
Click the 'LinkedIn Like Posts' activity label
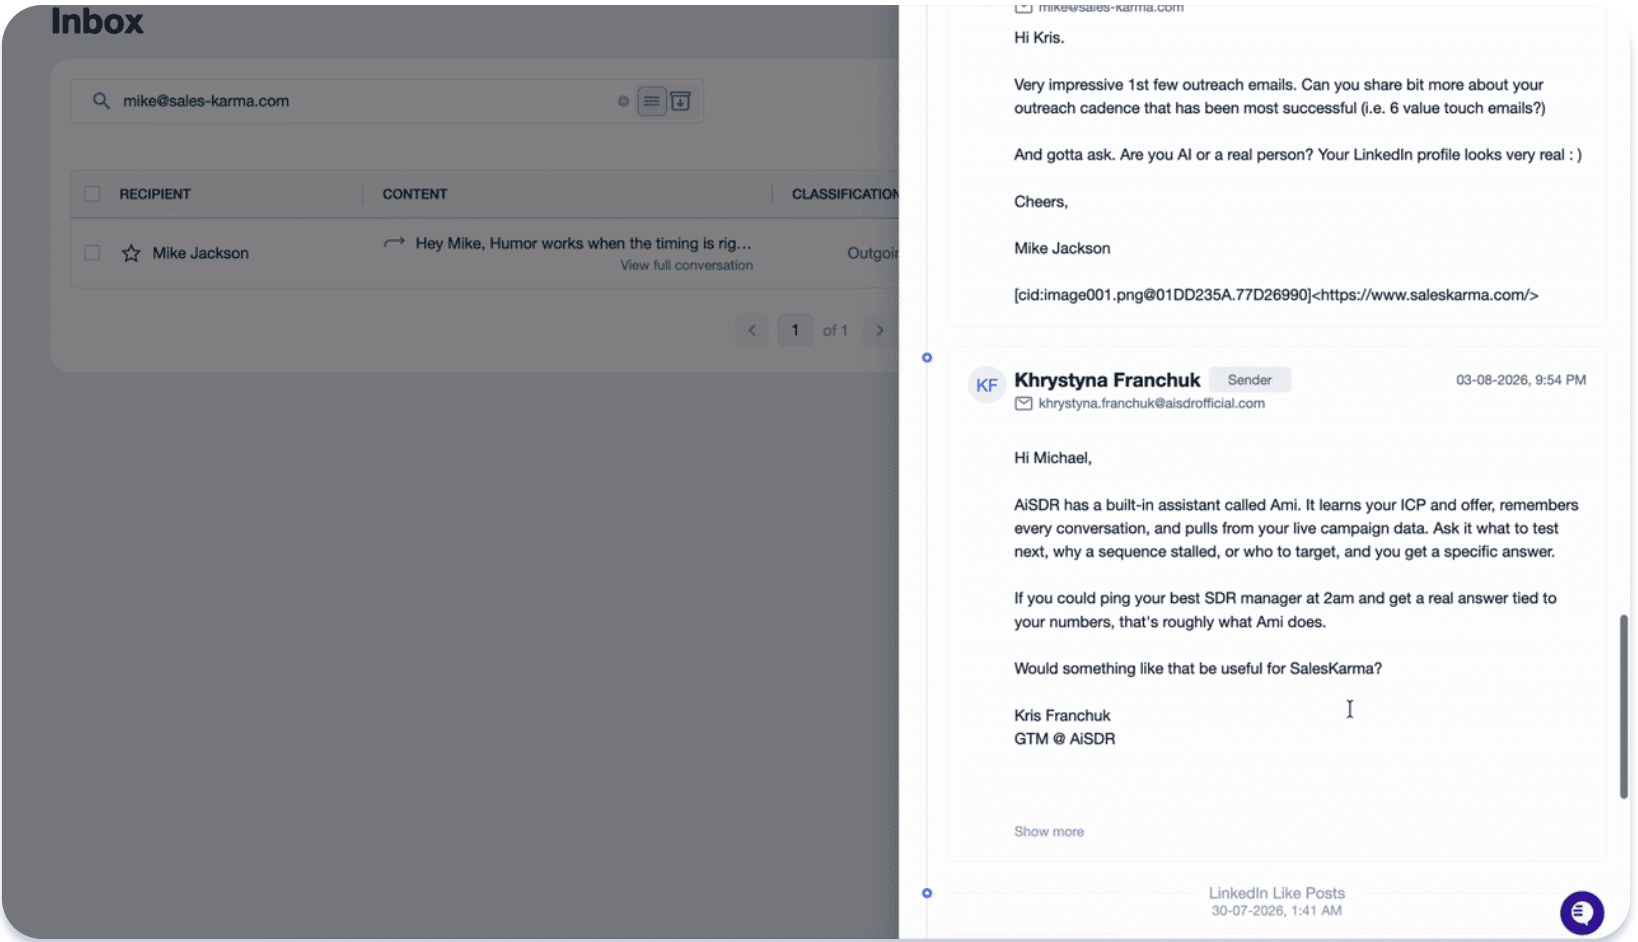coord(1276,893)
